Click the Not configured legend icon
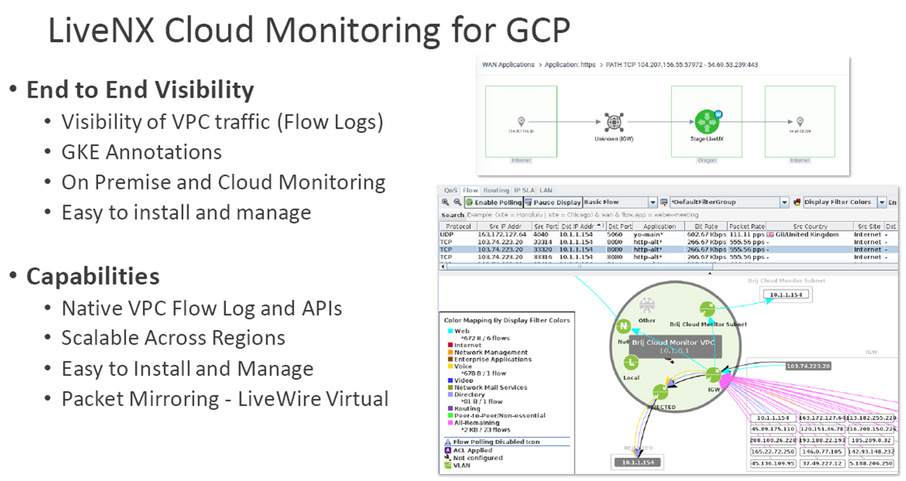This screenshot has height=481, width=906. tap(448, 457)
